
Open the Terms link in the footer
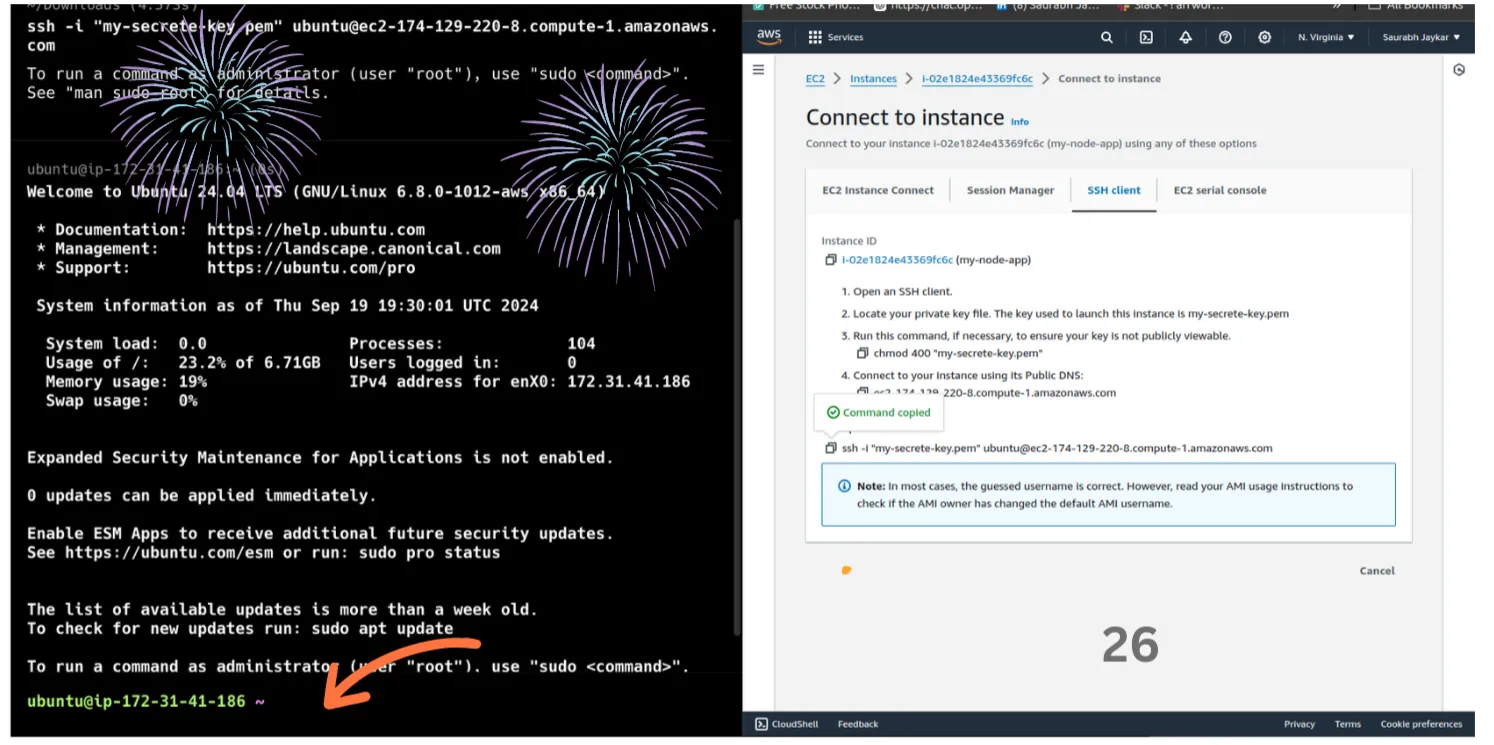coord(1347,724)
